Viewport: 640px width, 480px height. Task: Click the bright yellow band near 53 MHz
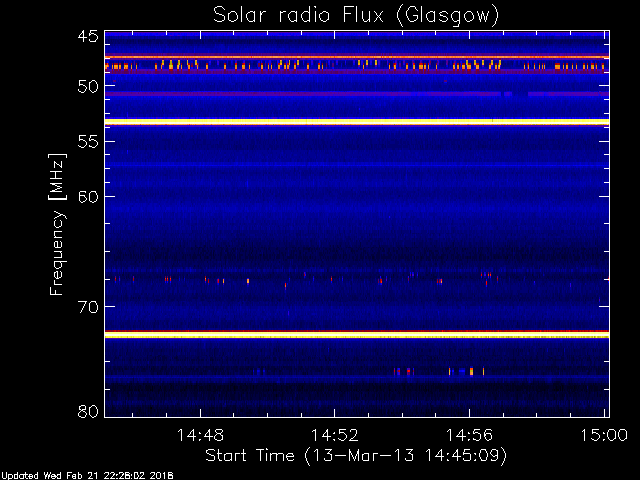(x=357, y=122)
